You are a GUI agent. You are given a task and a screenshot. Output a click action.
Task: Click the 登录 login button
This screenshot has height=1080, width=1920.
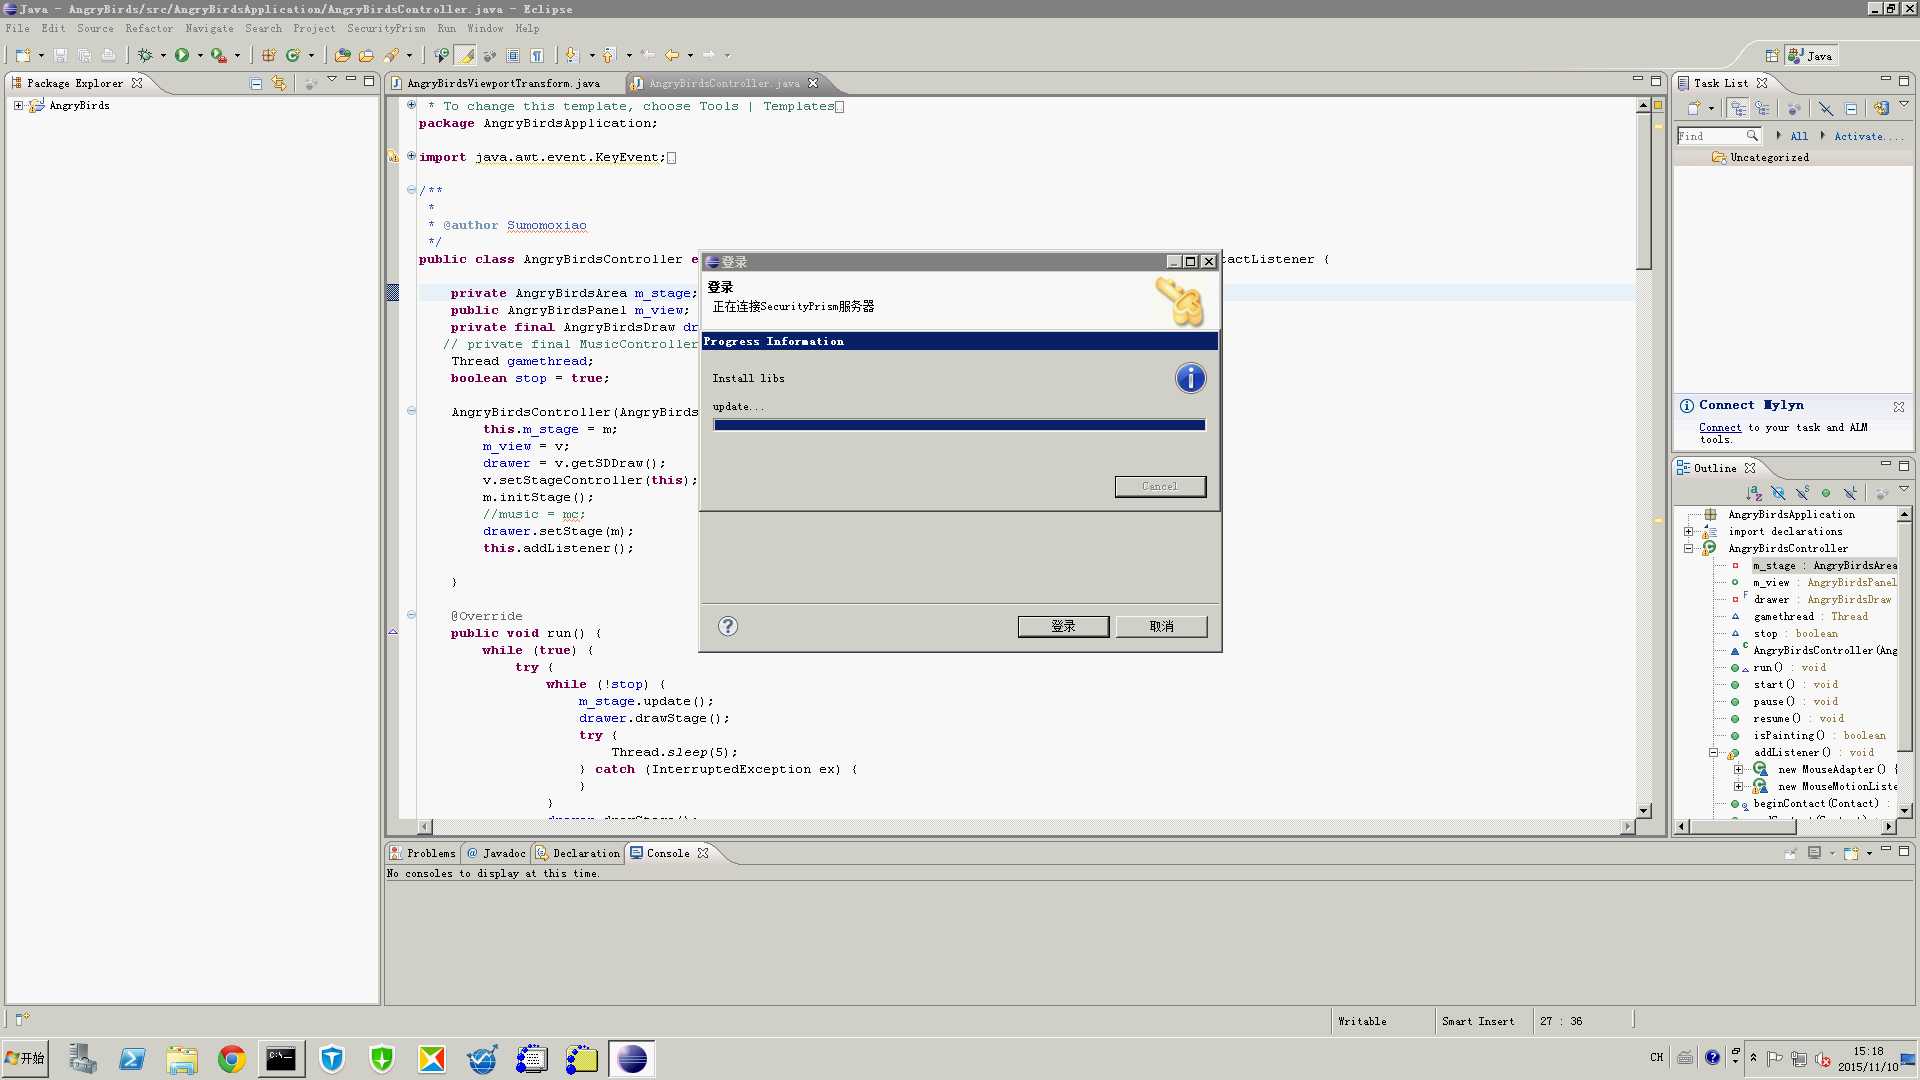1063,626
